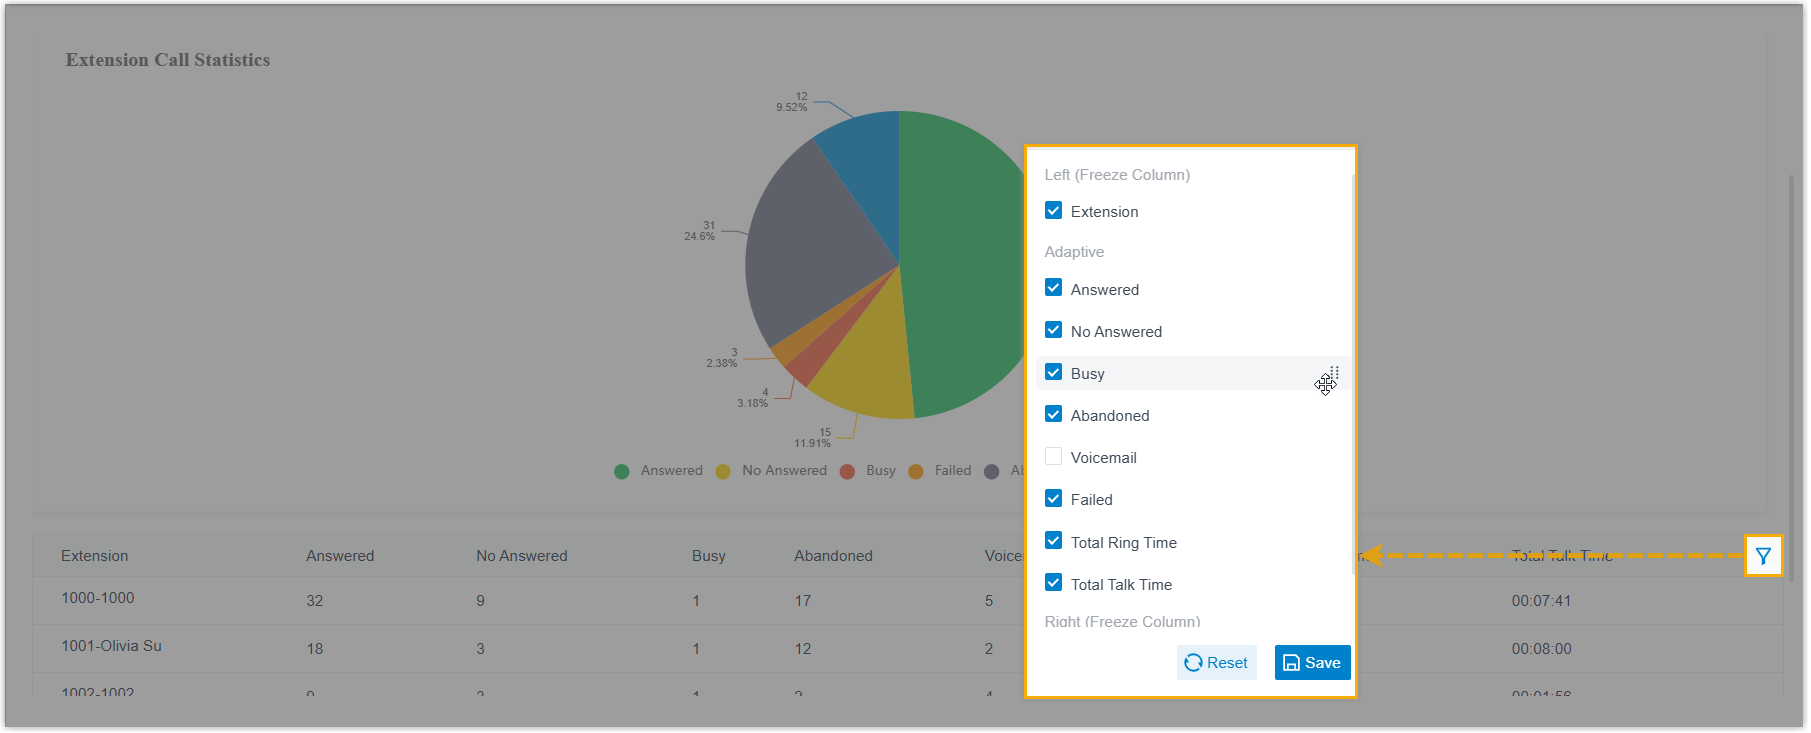Click the Busy red legend dot

click(x=847, y=472)
